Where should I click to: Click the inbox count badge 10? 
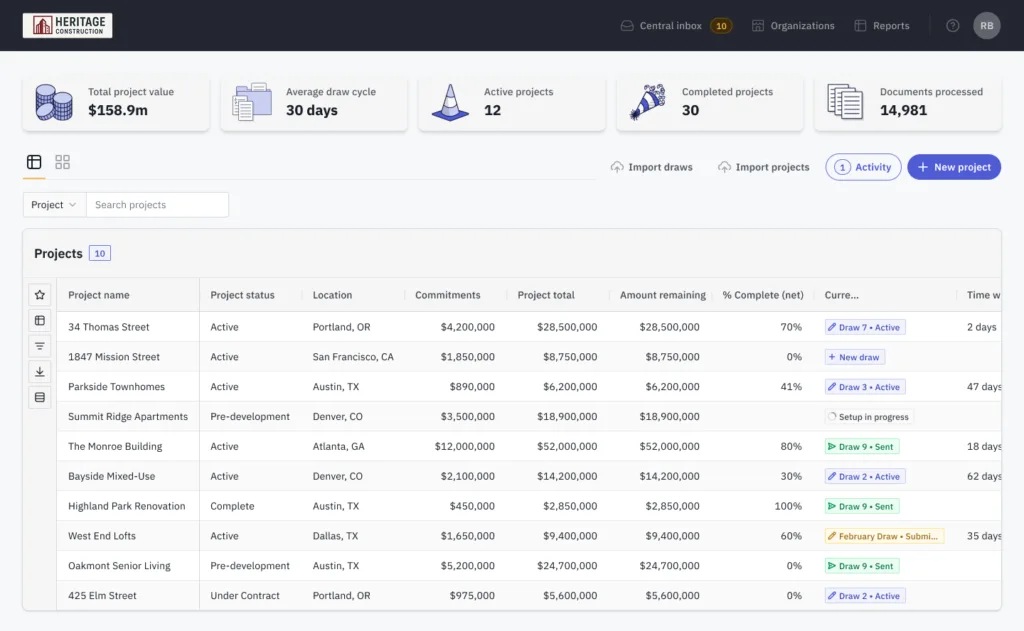click(721, 25)
